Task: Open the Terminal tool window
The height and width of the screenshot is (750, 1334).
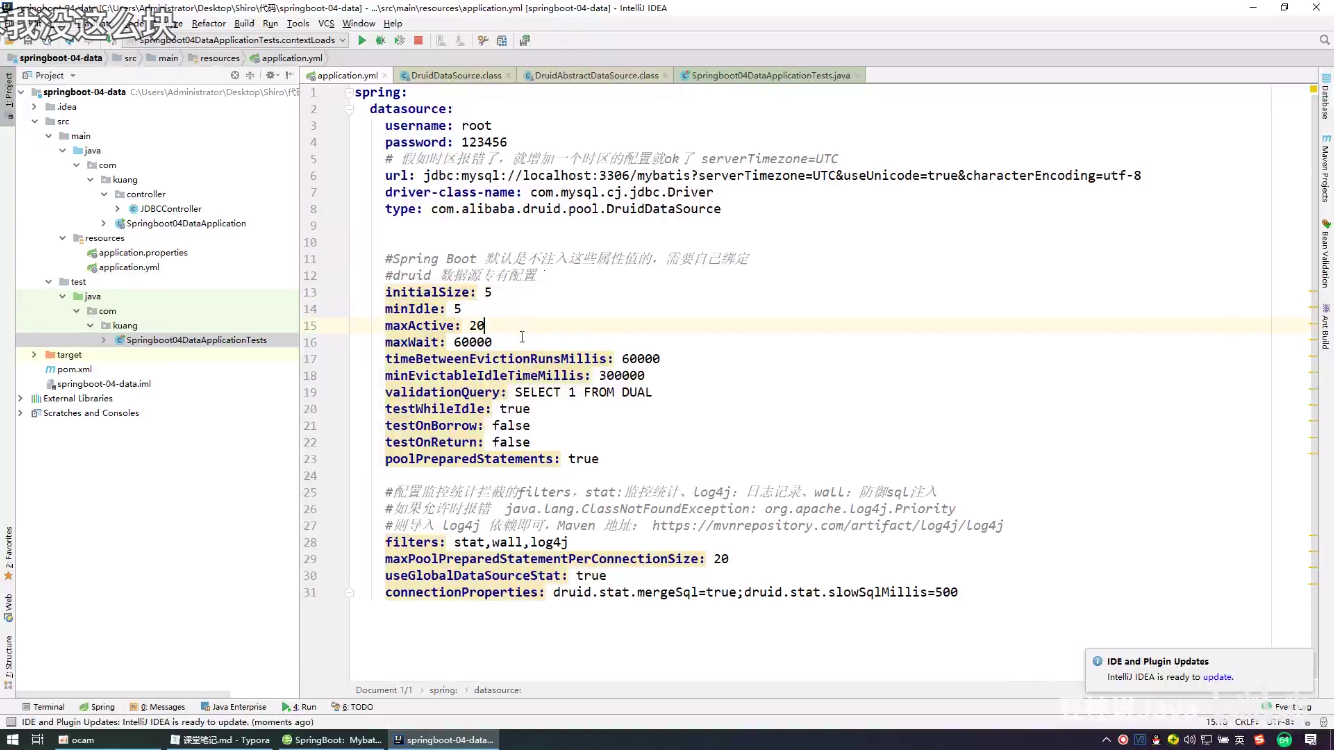Action: [x=42, y=706]
